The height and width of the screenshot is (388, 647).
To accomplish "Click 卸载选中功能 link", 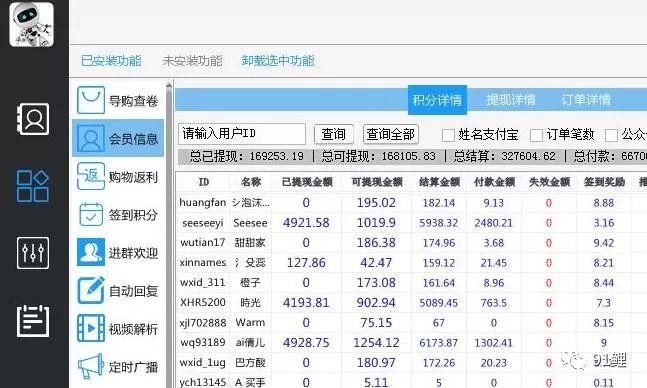I will click(x=278, y=61).
